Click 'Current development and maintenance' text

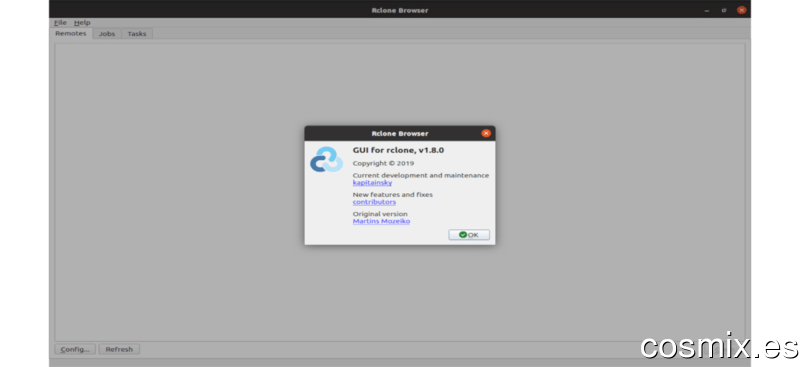click(x=421, y=175)
